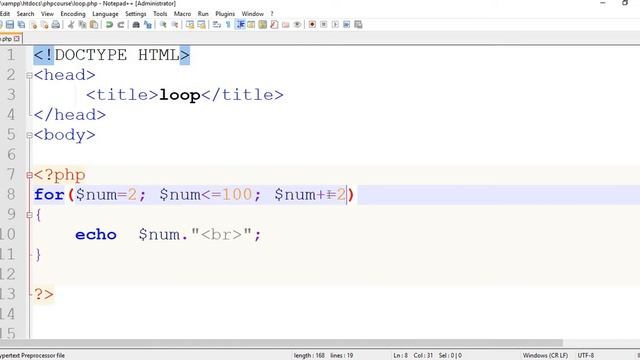Image resolution: width=640 pixels, height=360 pixels.
Task: Click 'Windows (CR LF)' in the status bar
Action: [545, 356]
